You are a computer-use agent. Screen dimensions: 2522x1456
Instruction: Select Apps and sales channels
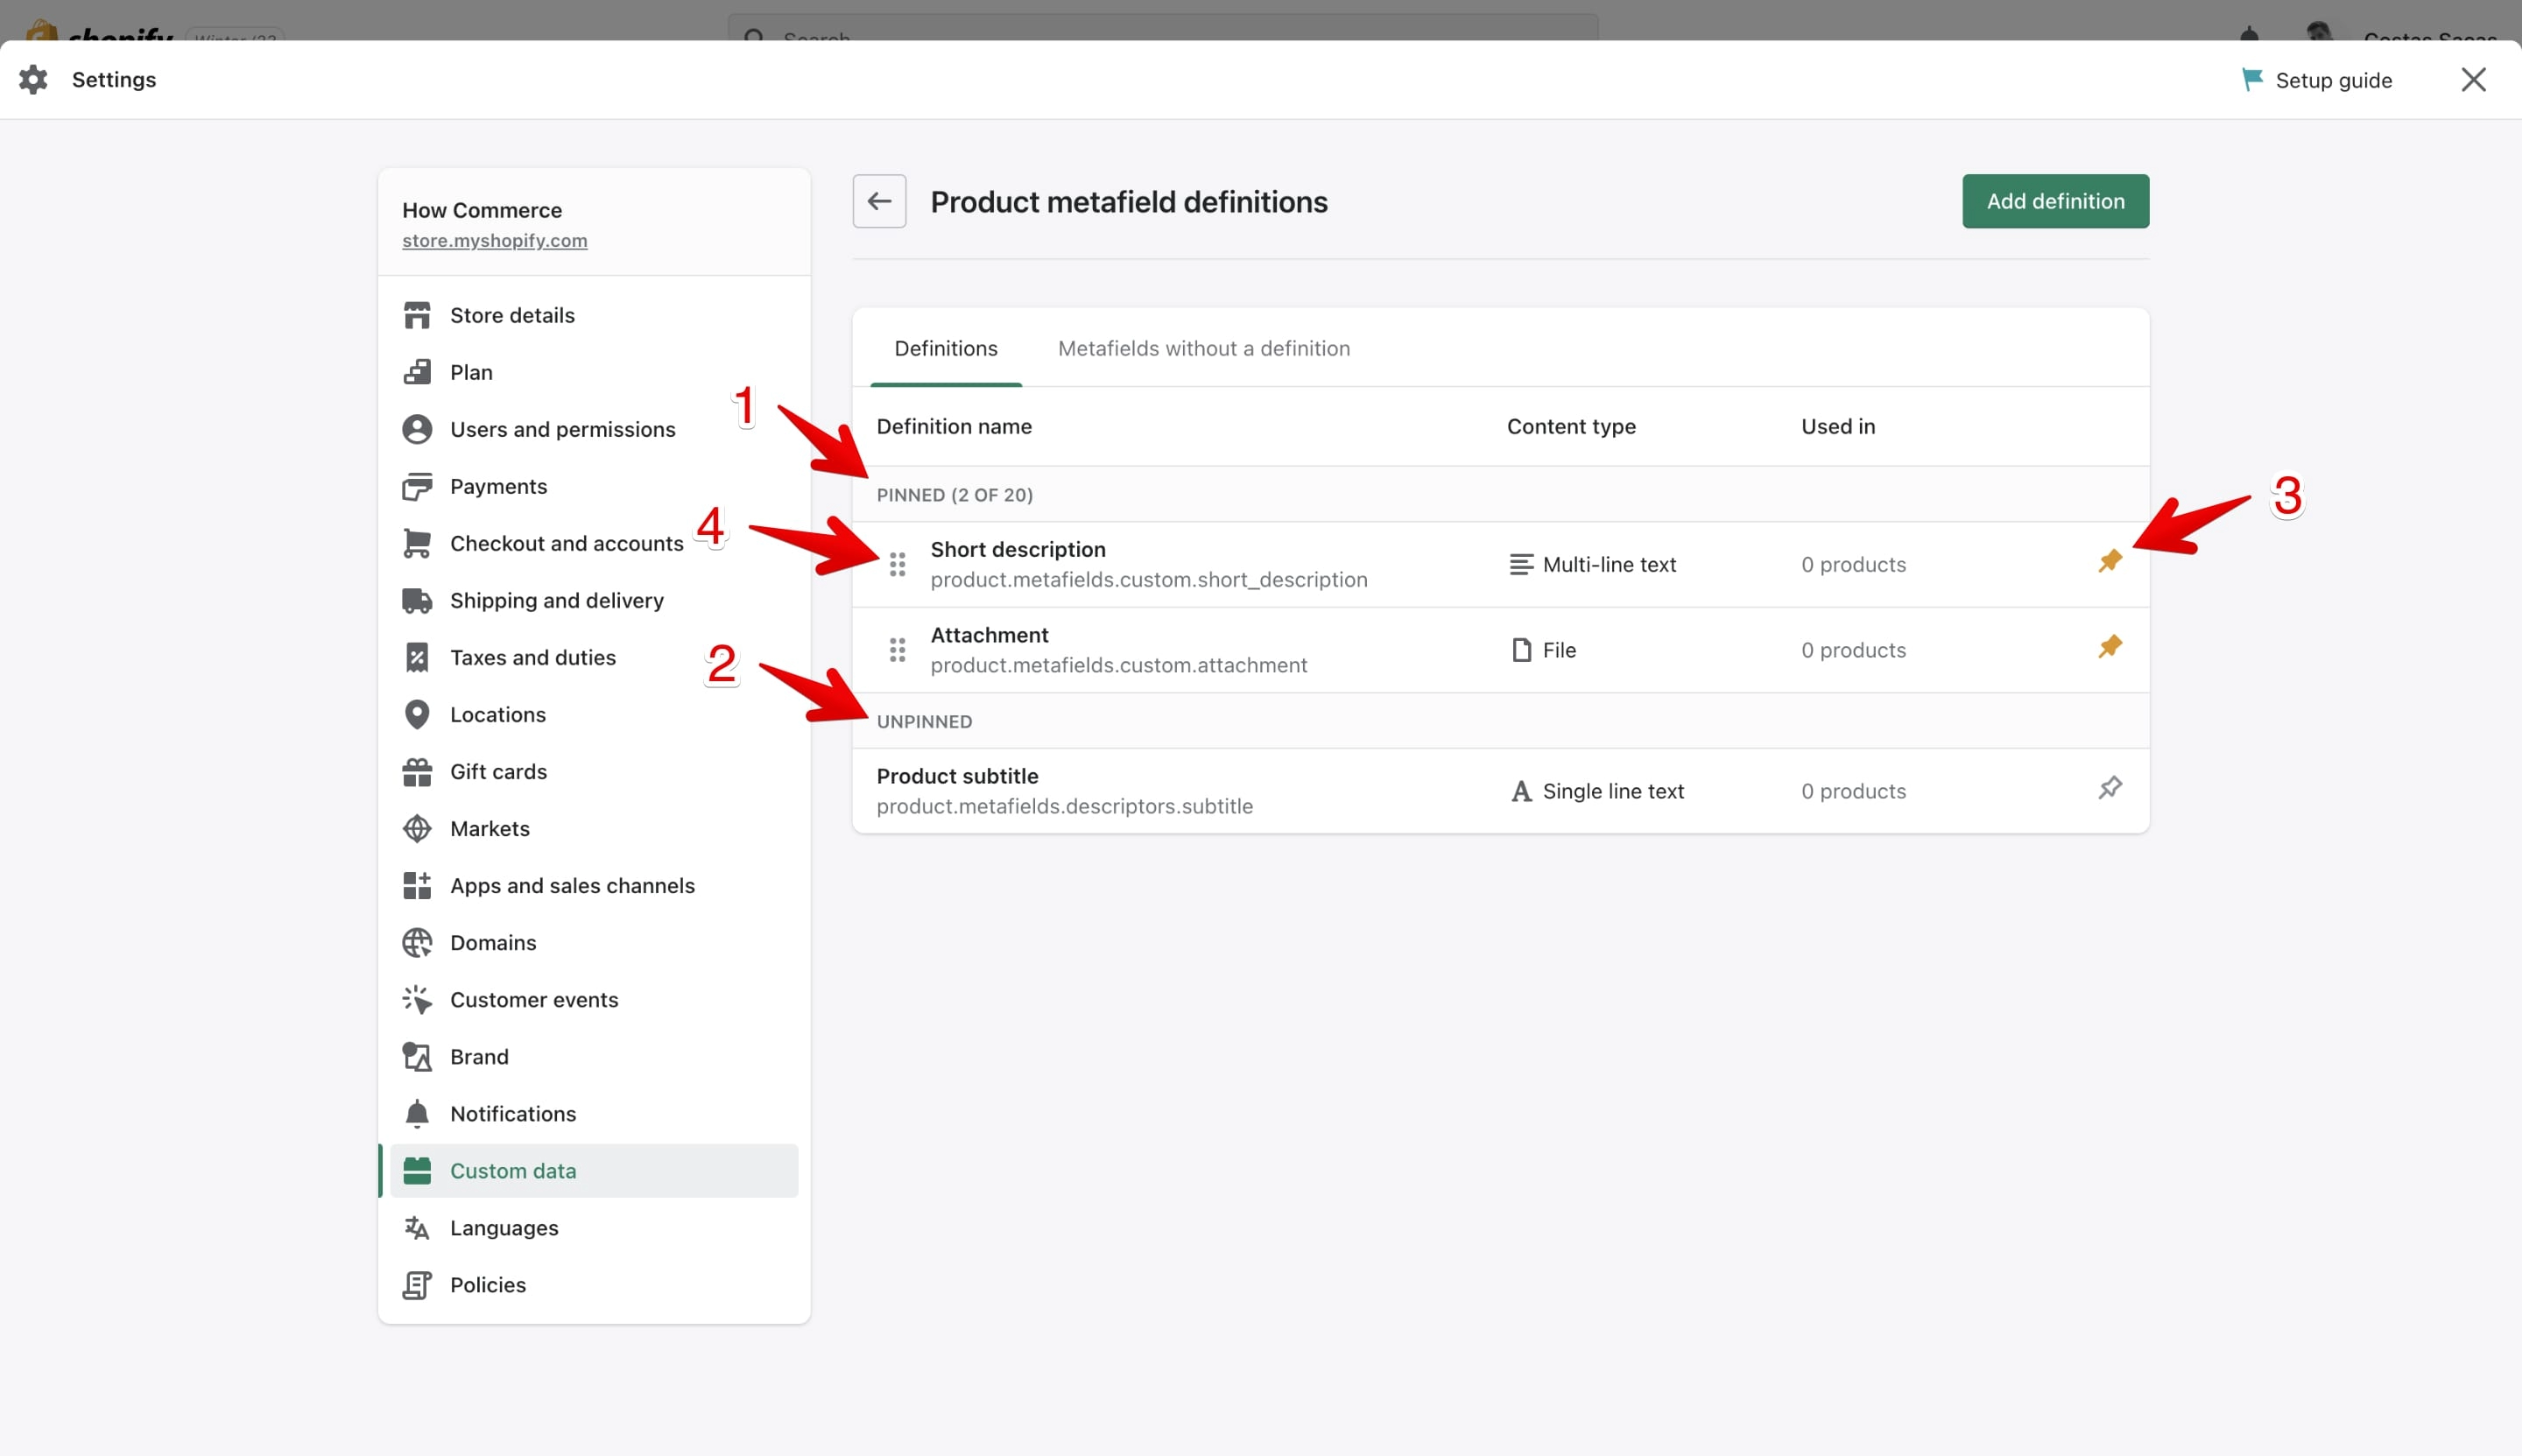pos(594,885)
